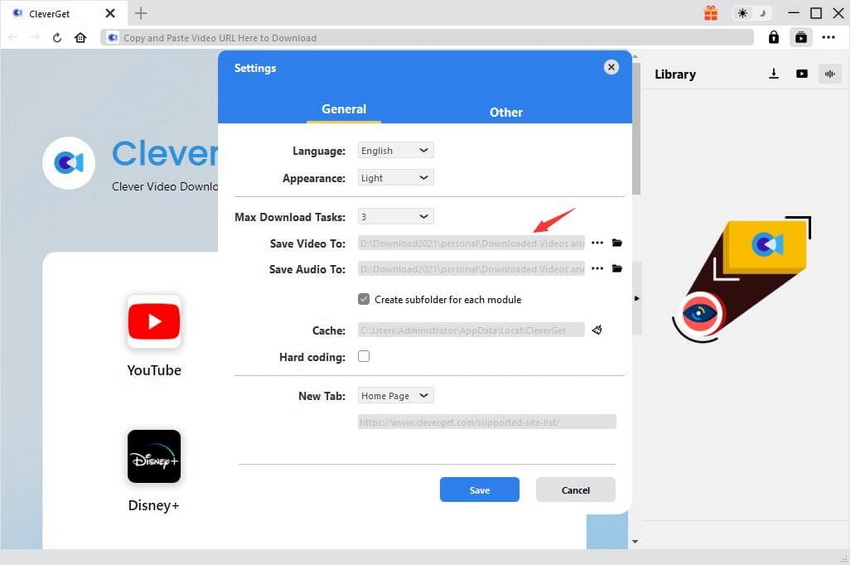850x565 pixels.
Task: Open a new tab with plus icon
Action: (x=141, y=13)
